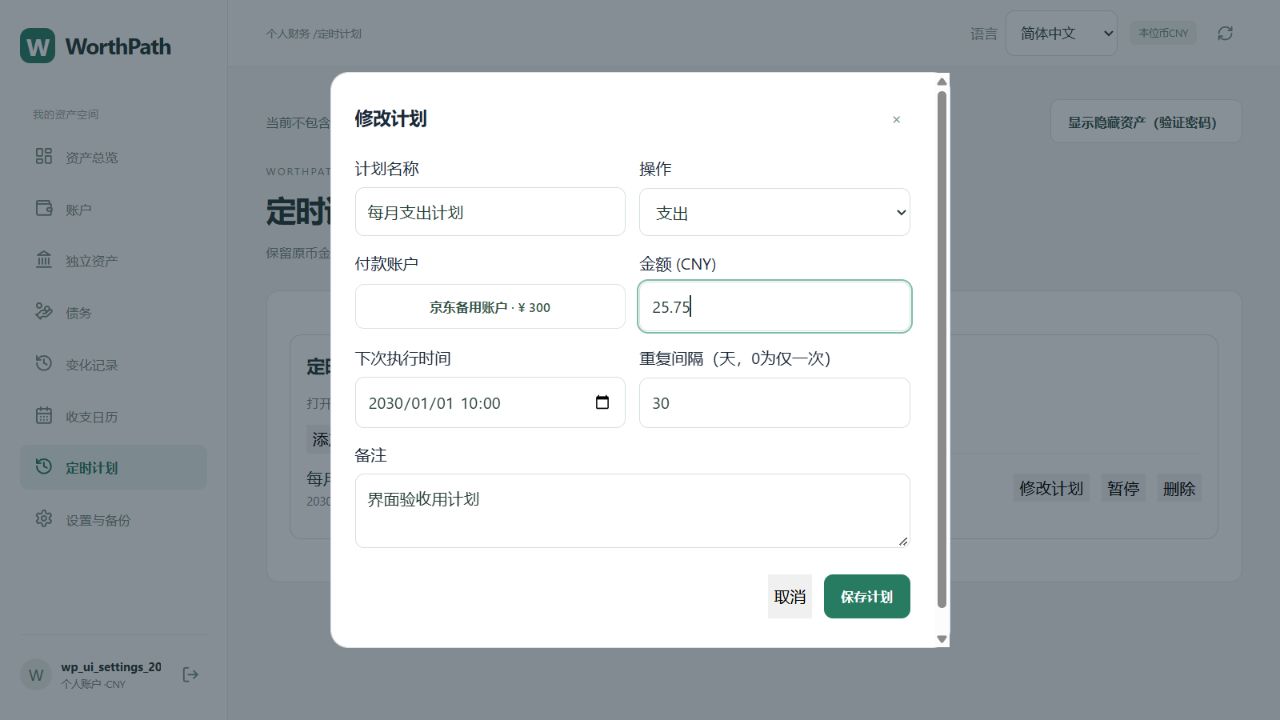Open 收支日历 page
Image resolution: width=1280 pixels, height=720 pixels.
113,417
